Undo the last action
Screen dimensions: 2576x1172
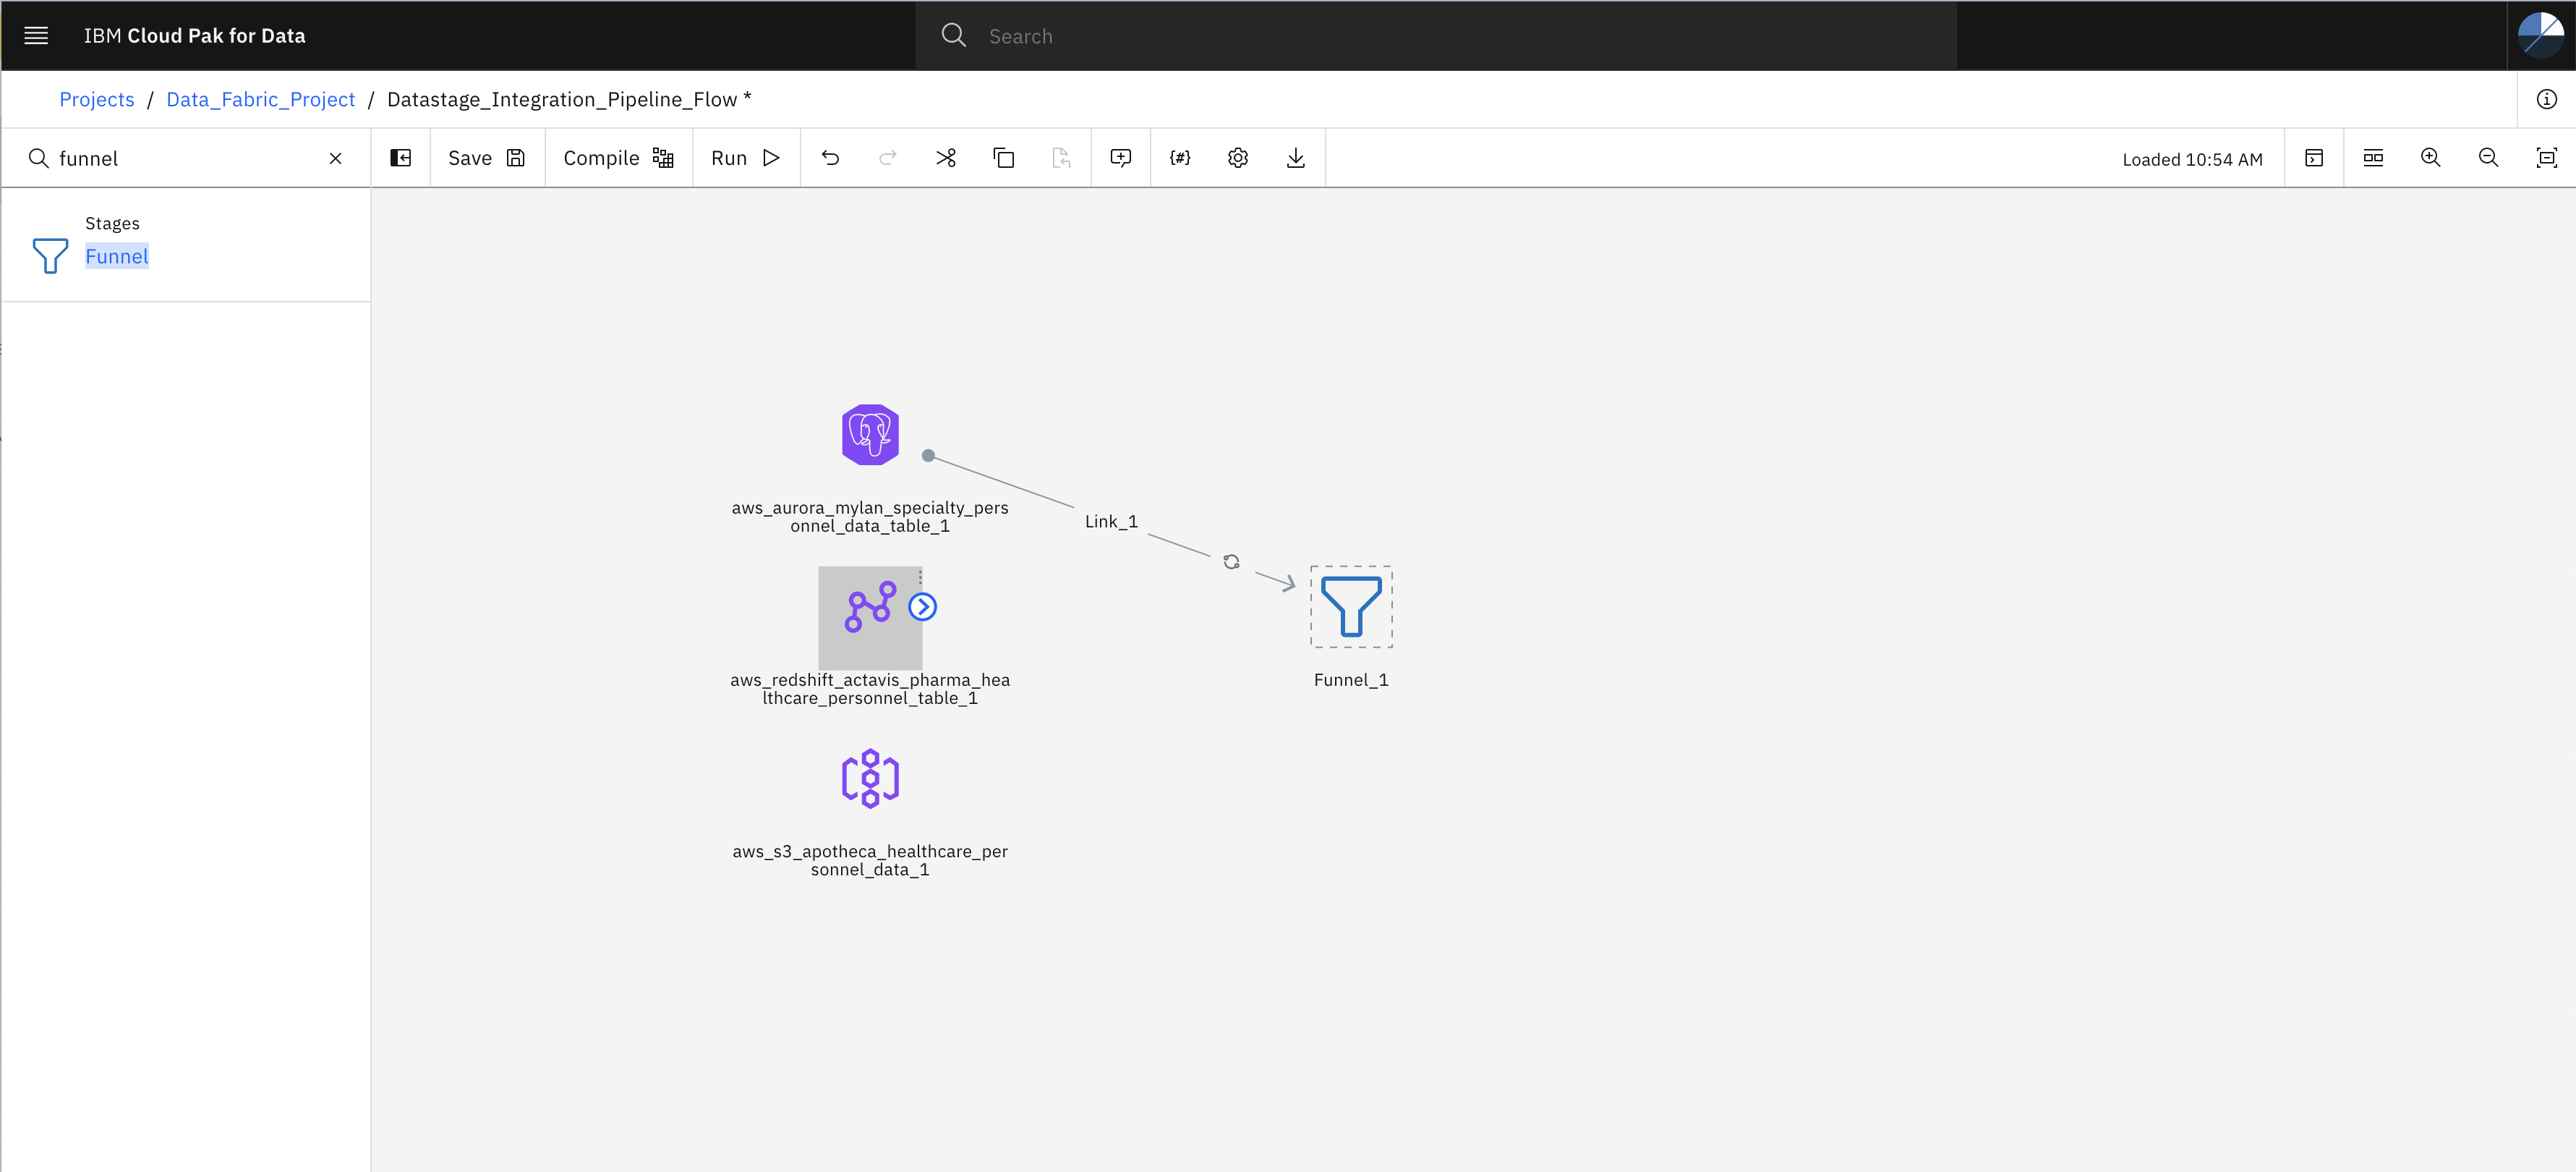pos(830,158)
